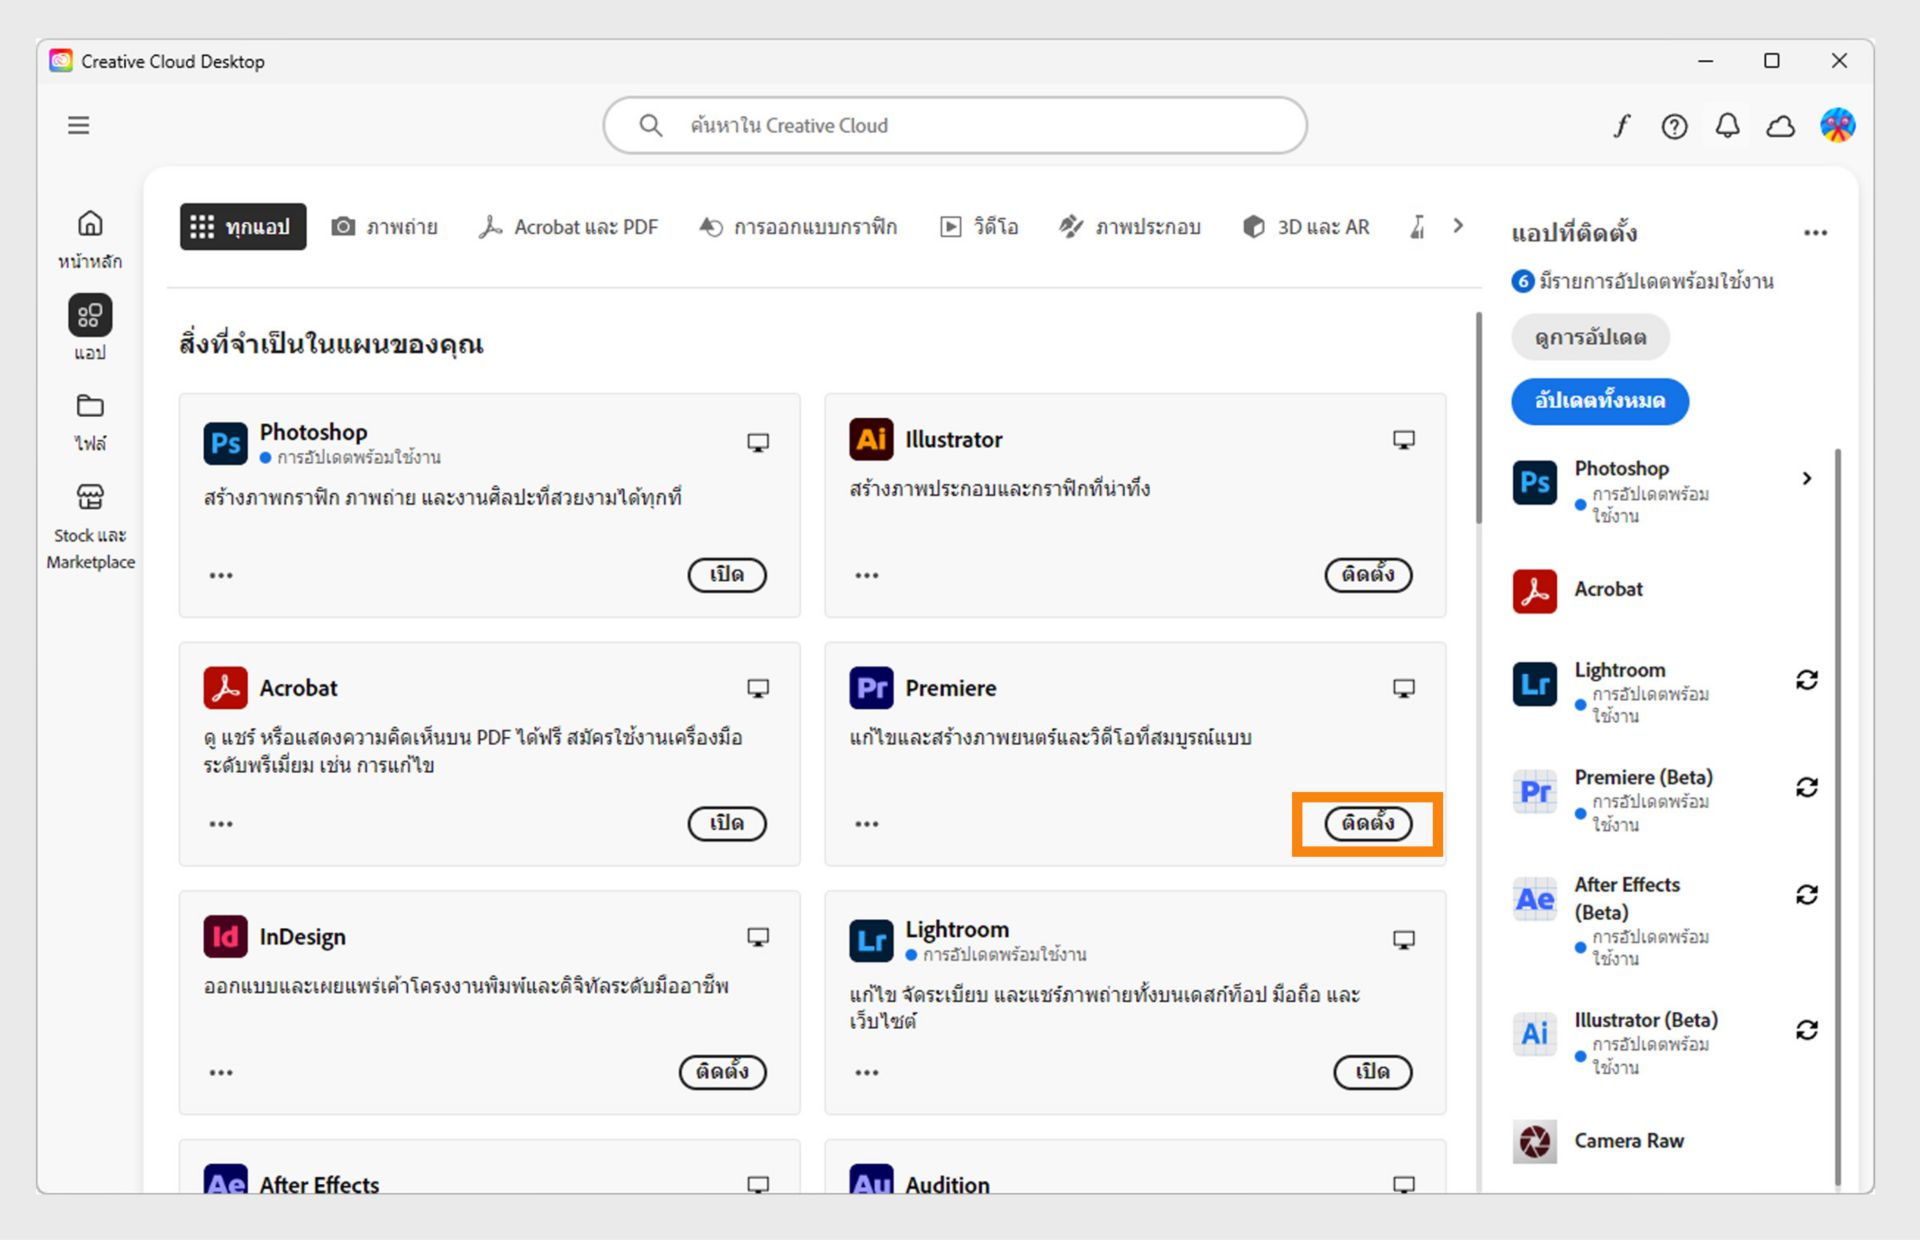Screen dimensions: 1920x1240
Task: Open the help question mark icon
Action: [x=1674, y=126]
